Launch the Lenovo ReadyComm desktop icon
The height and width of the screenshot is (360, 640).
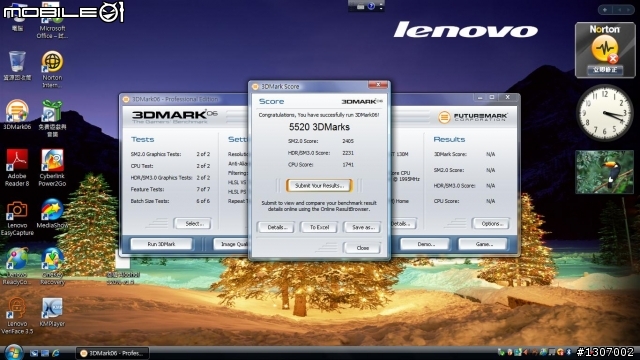click(17, 266)
